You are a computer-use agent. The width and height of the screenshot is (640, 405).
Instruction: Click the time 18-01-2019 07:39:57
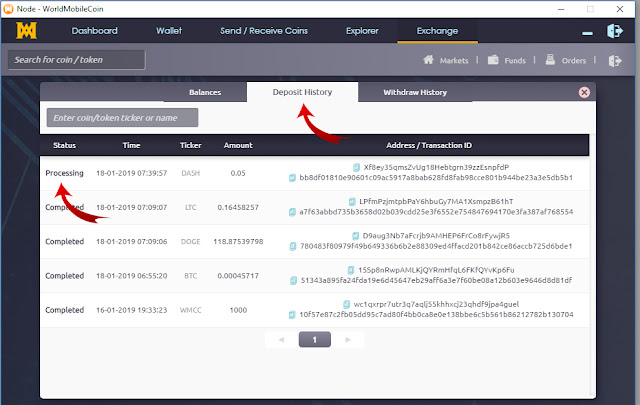[x=131, y=173]
